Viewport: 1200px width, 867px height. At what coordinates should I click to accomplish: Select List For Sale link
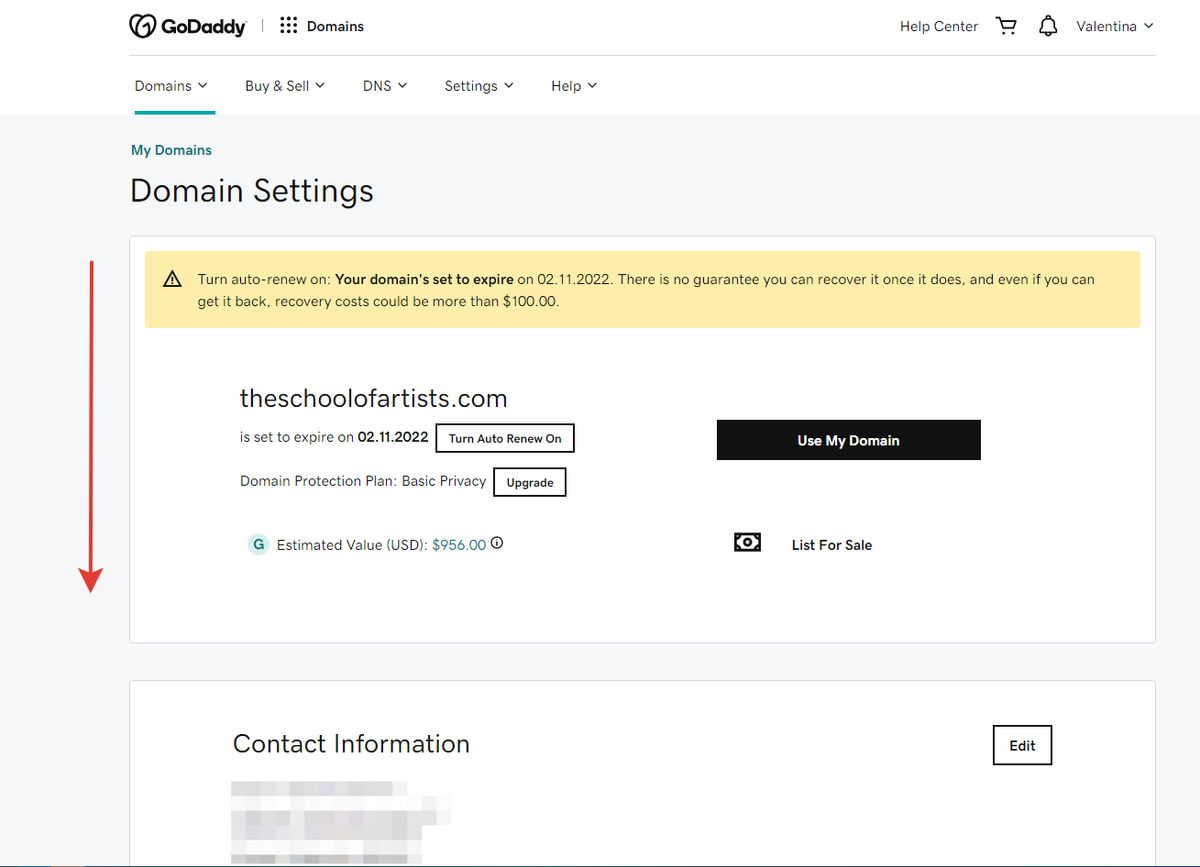point(832,545)
